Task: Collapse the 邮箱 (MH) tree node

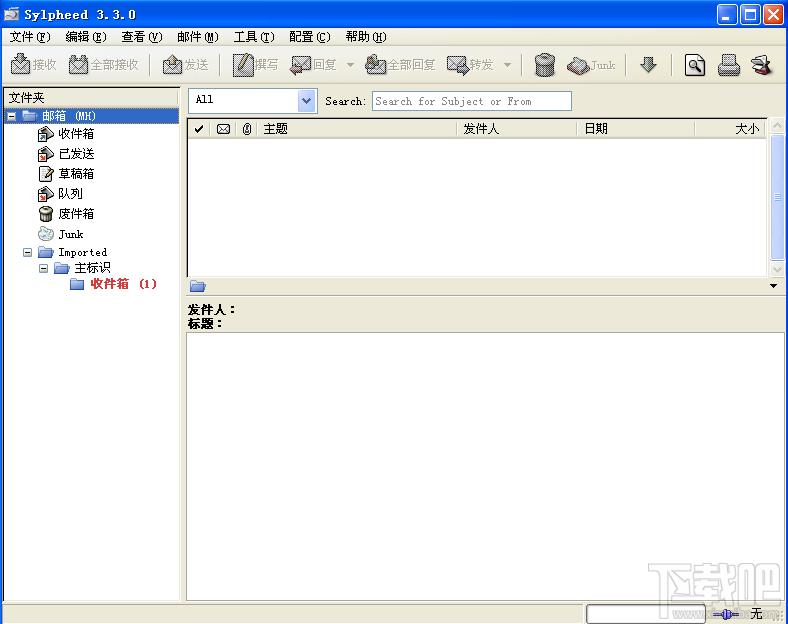Action: pyautogui.click(x=12, y=117)
